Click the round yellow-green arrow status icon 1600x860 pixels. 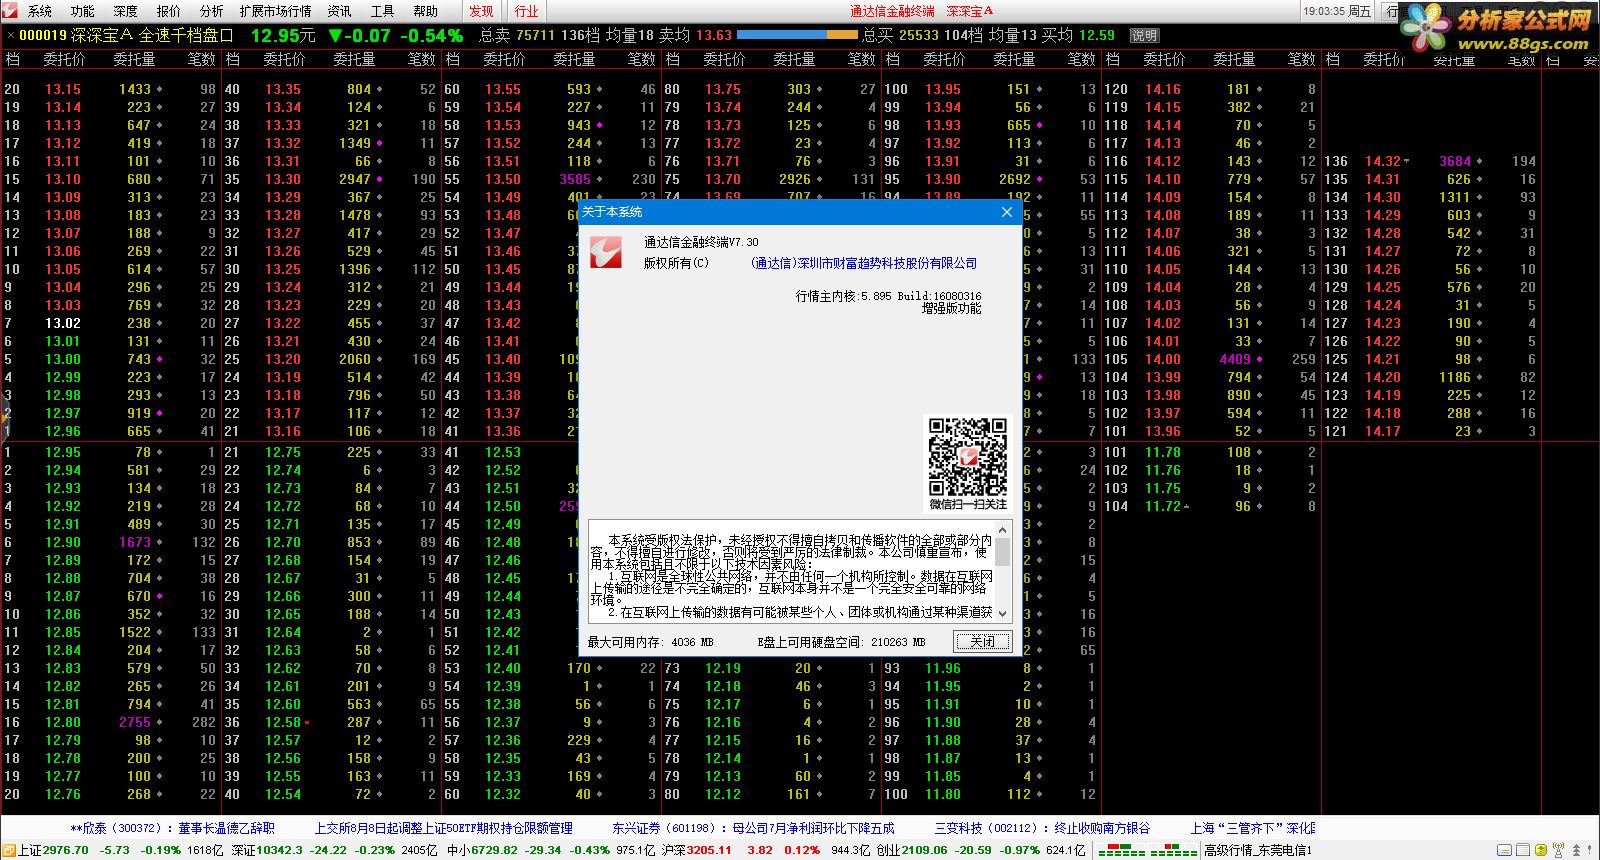tap(1541, 850)
